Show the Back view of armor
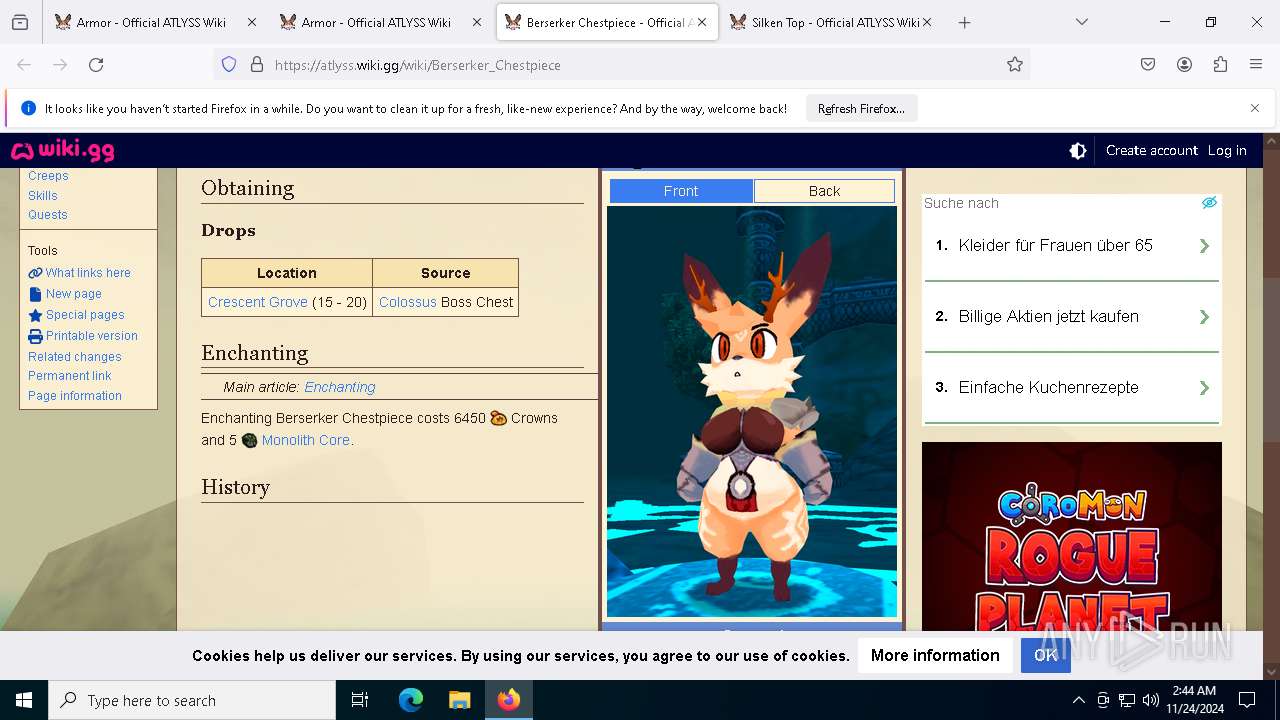 click(x=824, y=191)
